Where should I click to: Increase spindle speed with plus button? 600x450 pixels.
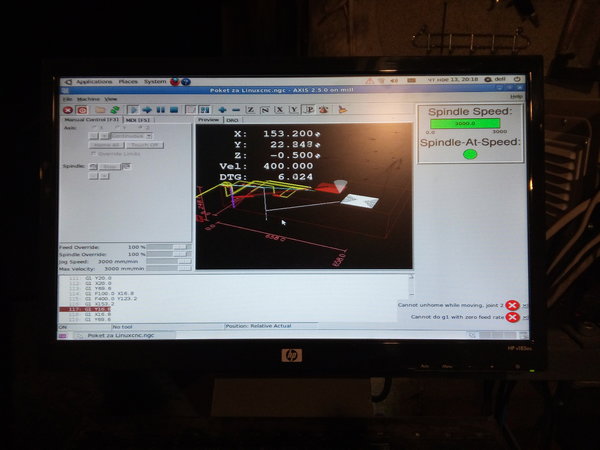(x=104, y=176)
